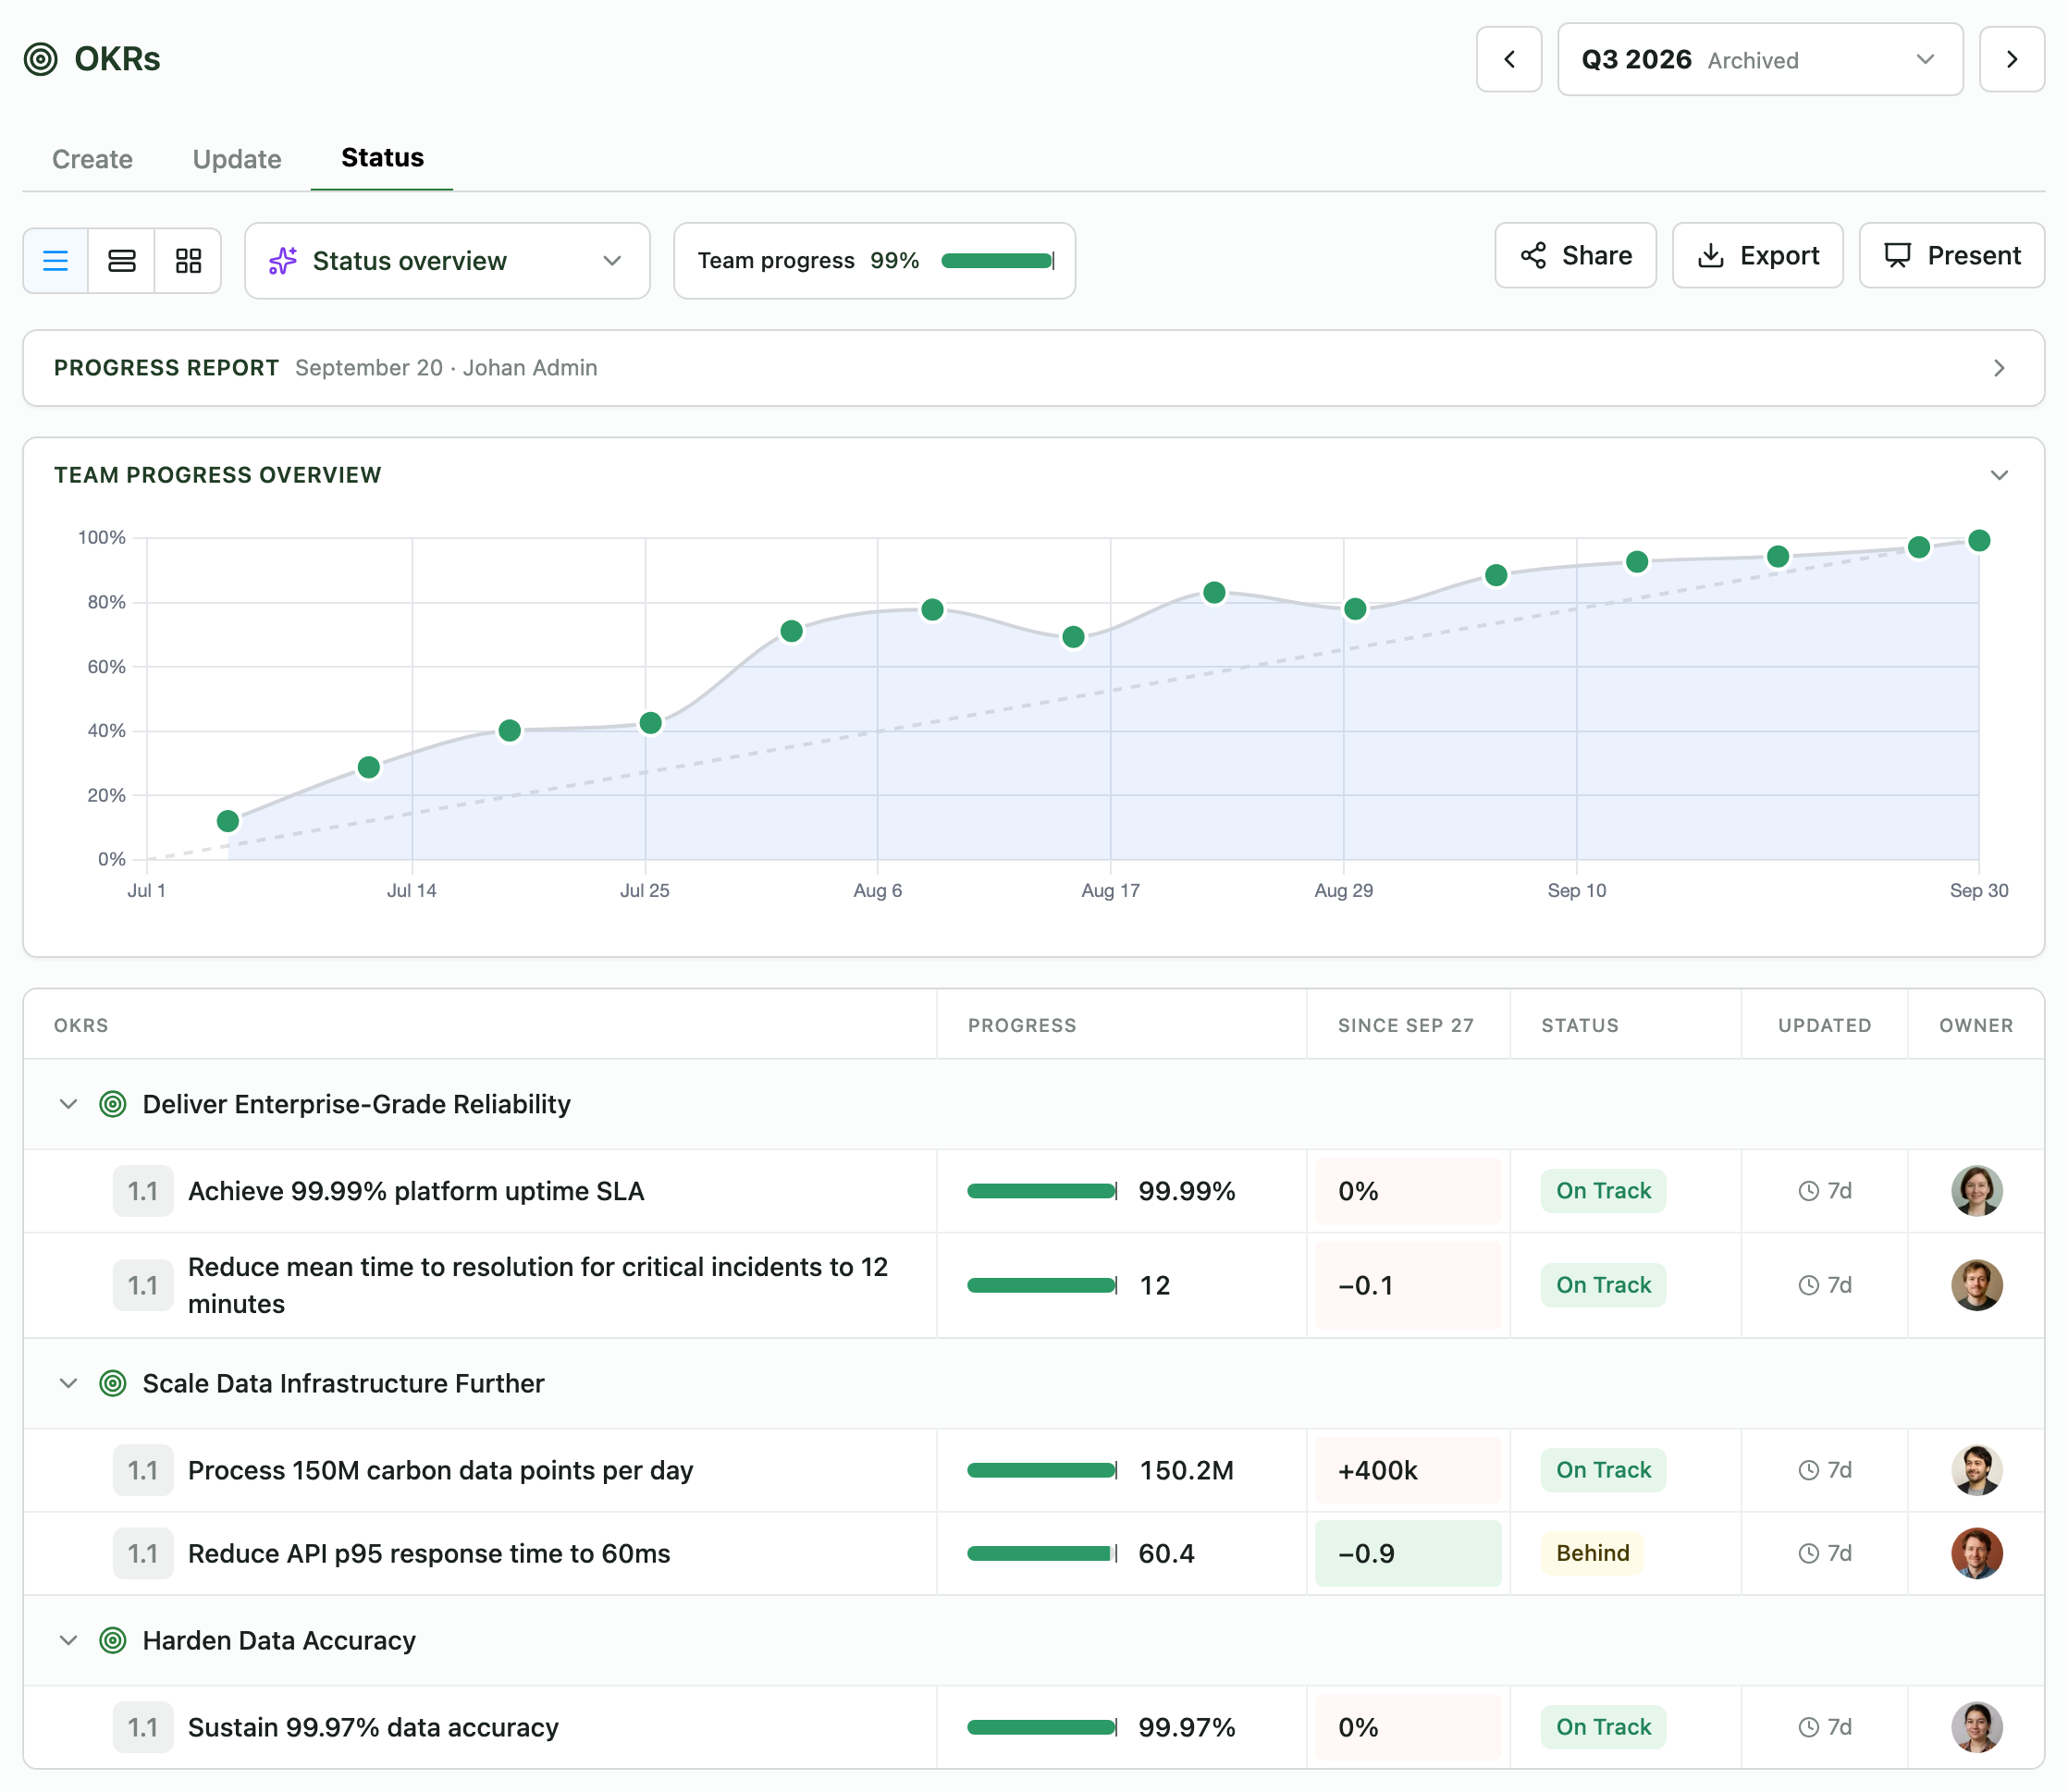Click the Share button
The width and height of the screenshot is (2068, 1792).
pyautogui.click(x=1575, y=255)
